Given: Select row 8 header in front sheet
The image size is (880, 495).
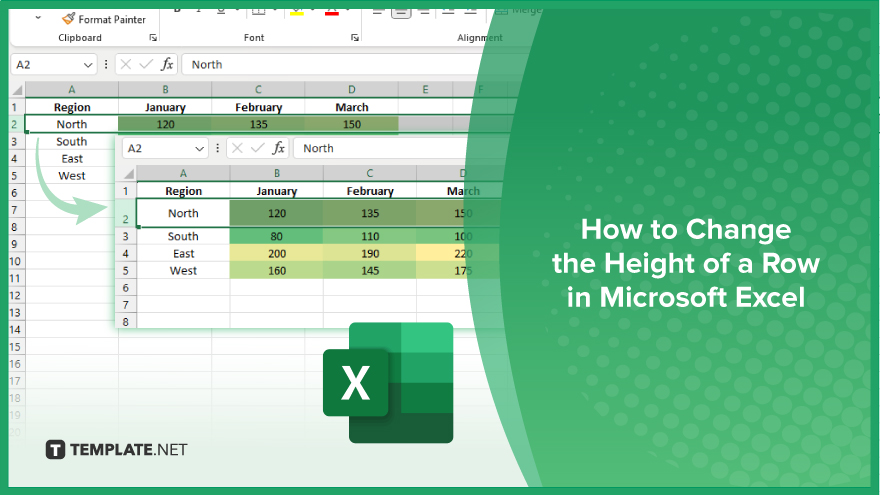Looking at the screenshot, I should 126,322.
